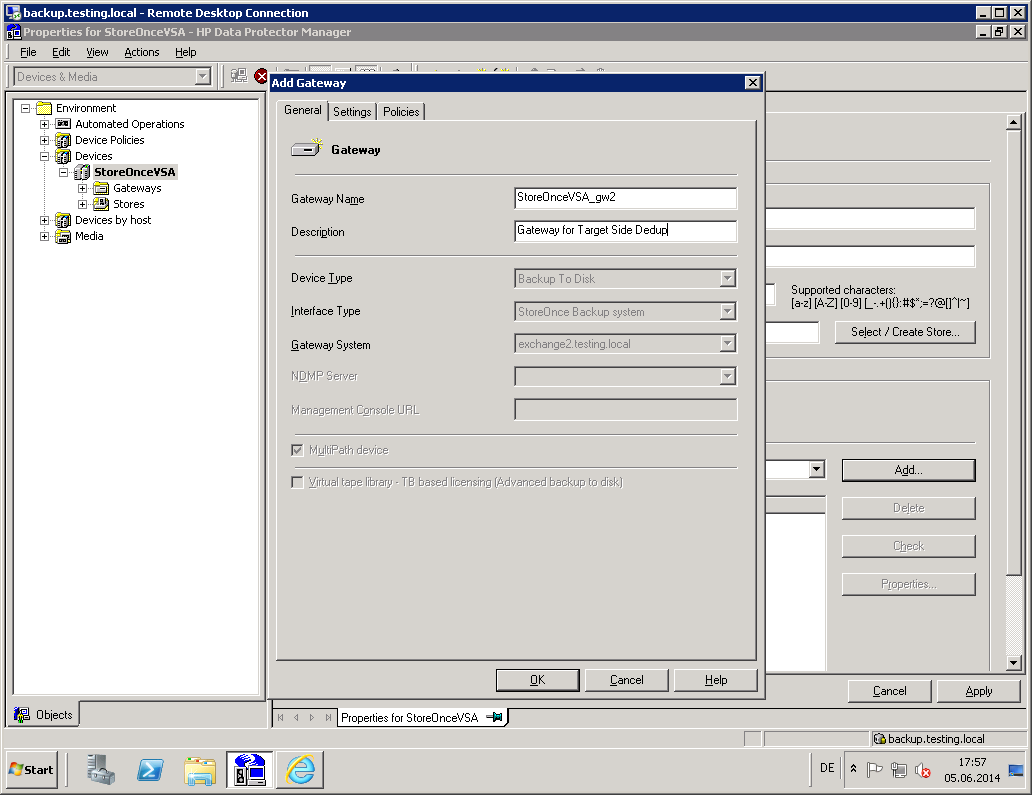Toggle Virtual tape library TB licensing checkbox
Screen dimensions: 1032x795
pos(297,482)
